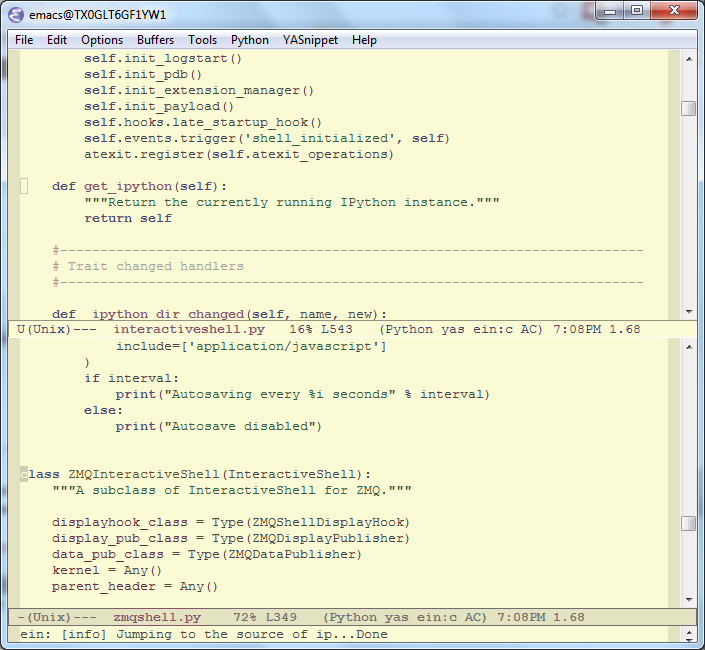Click the interactiveshell.py buffer name in mode line
This screenshot has width=705, height=650.
coord(189,329)
